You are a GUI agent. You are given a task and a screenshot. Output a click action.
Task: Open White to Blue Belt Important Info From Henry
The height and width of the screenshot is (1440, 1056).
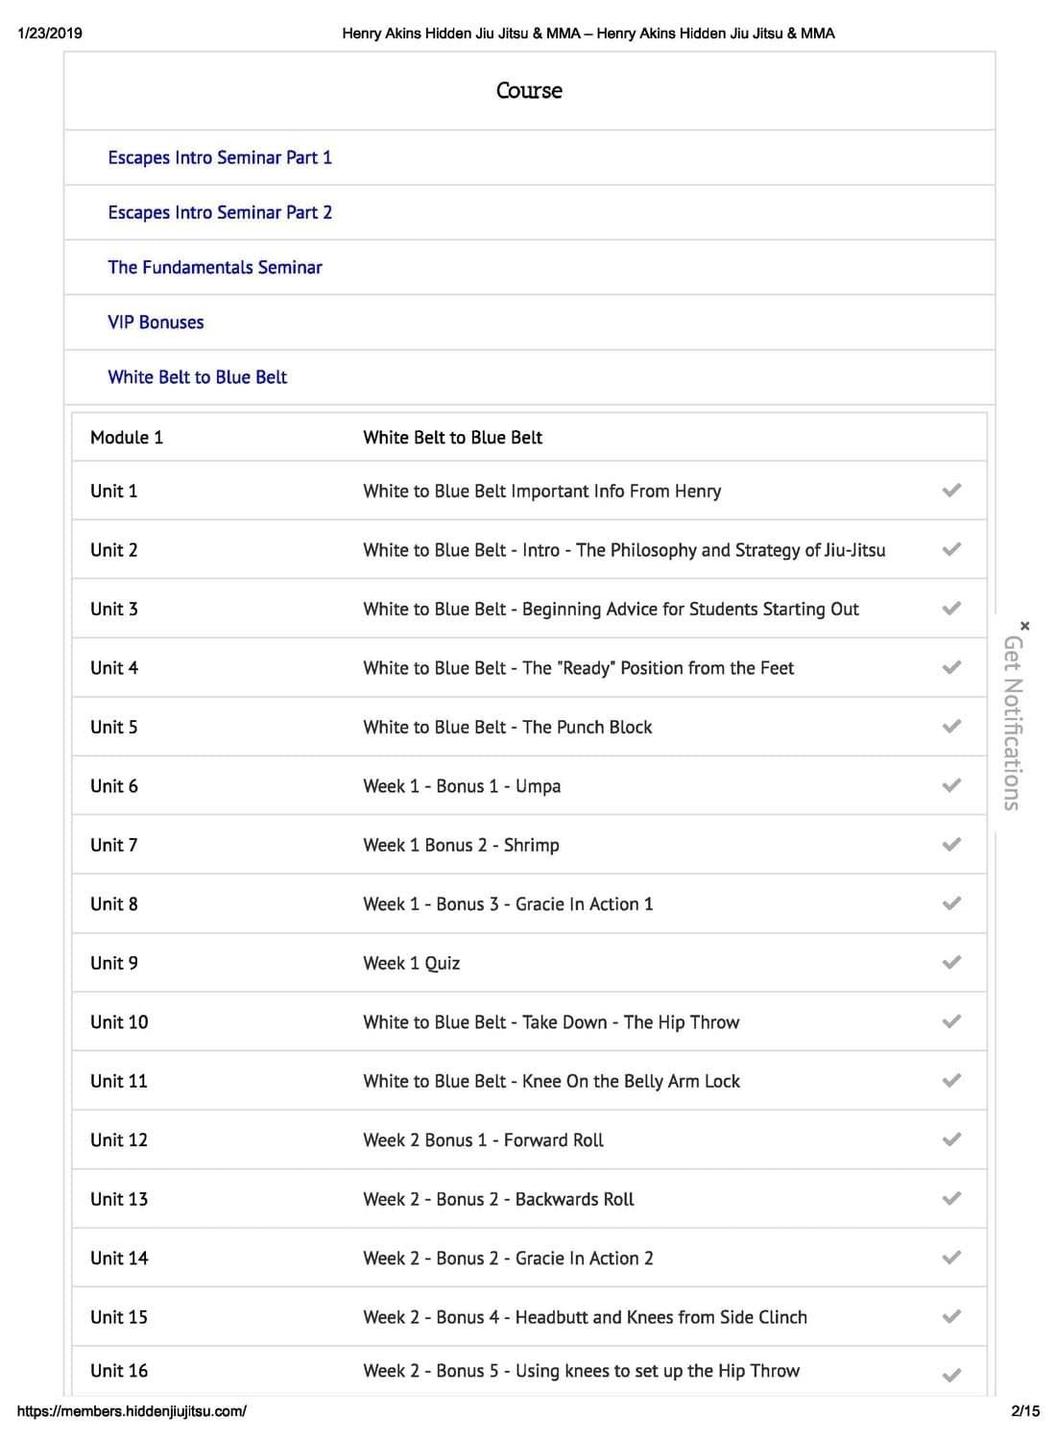pos(542,491)
